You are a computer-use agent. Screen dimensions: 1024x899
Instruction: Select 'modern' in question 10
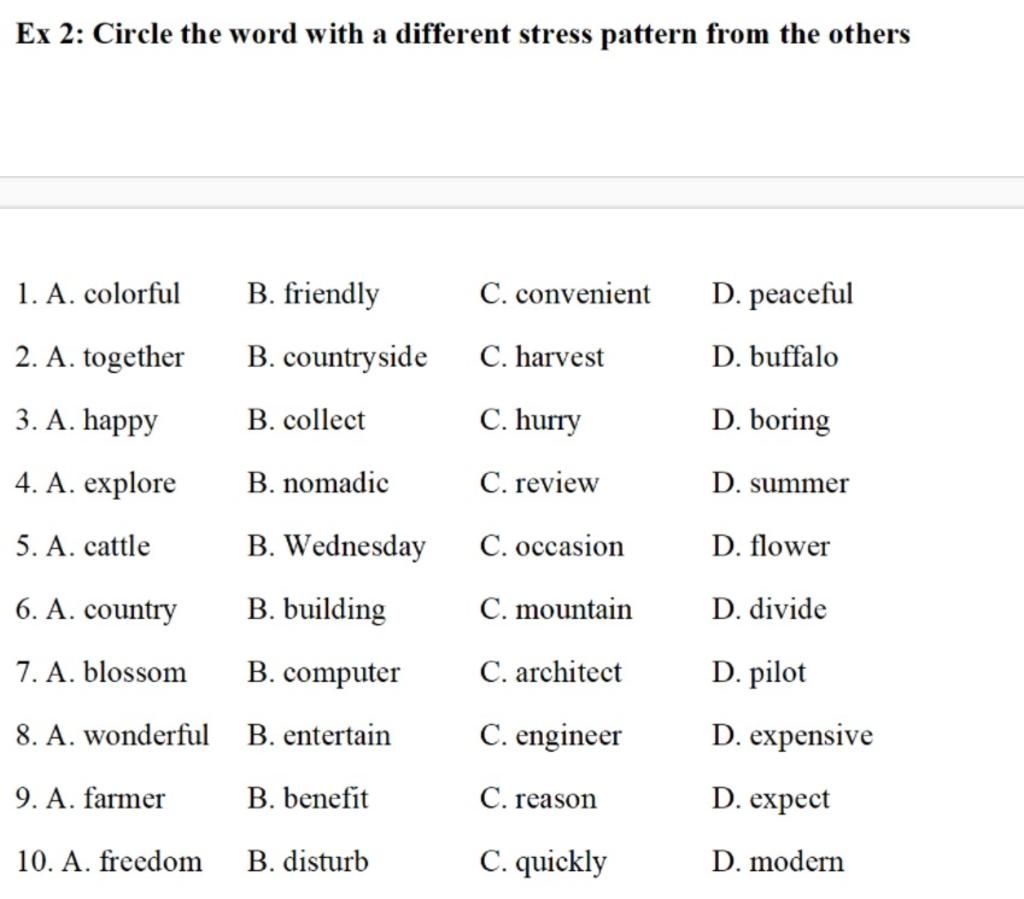(x=796, y=862)
